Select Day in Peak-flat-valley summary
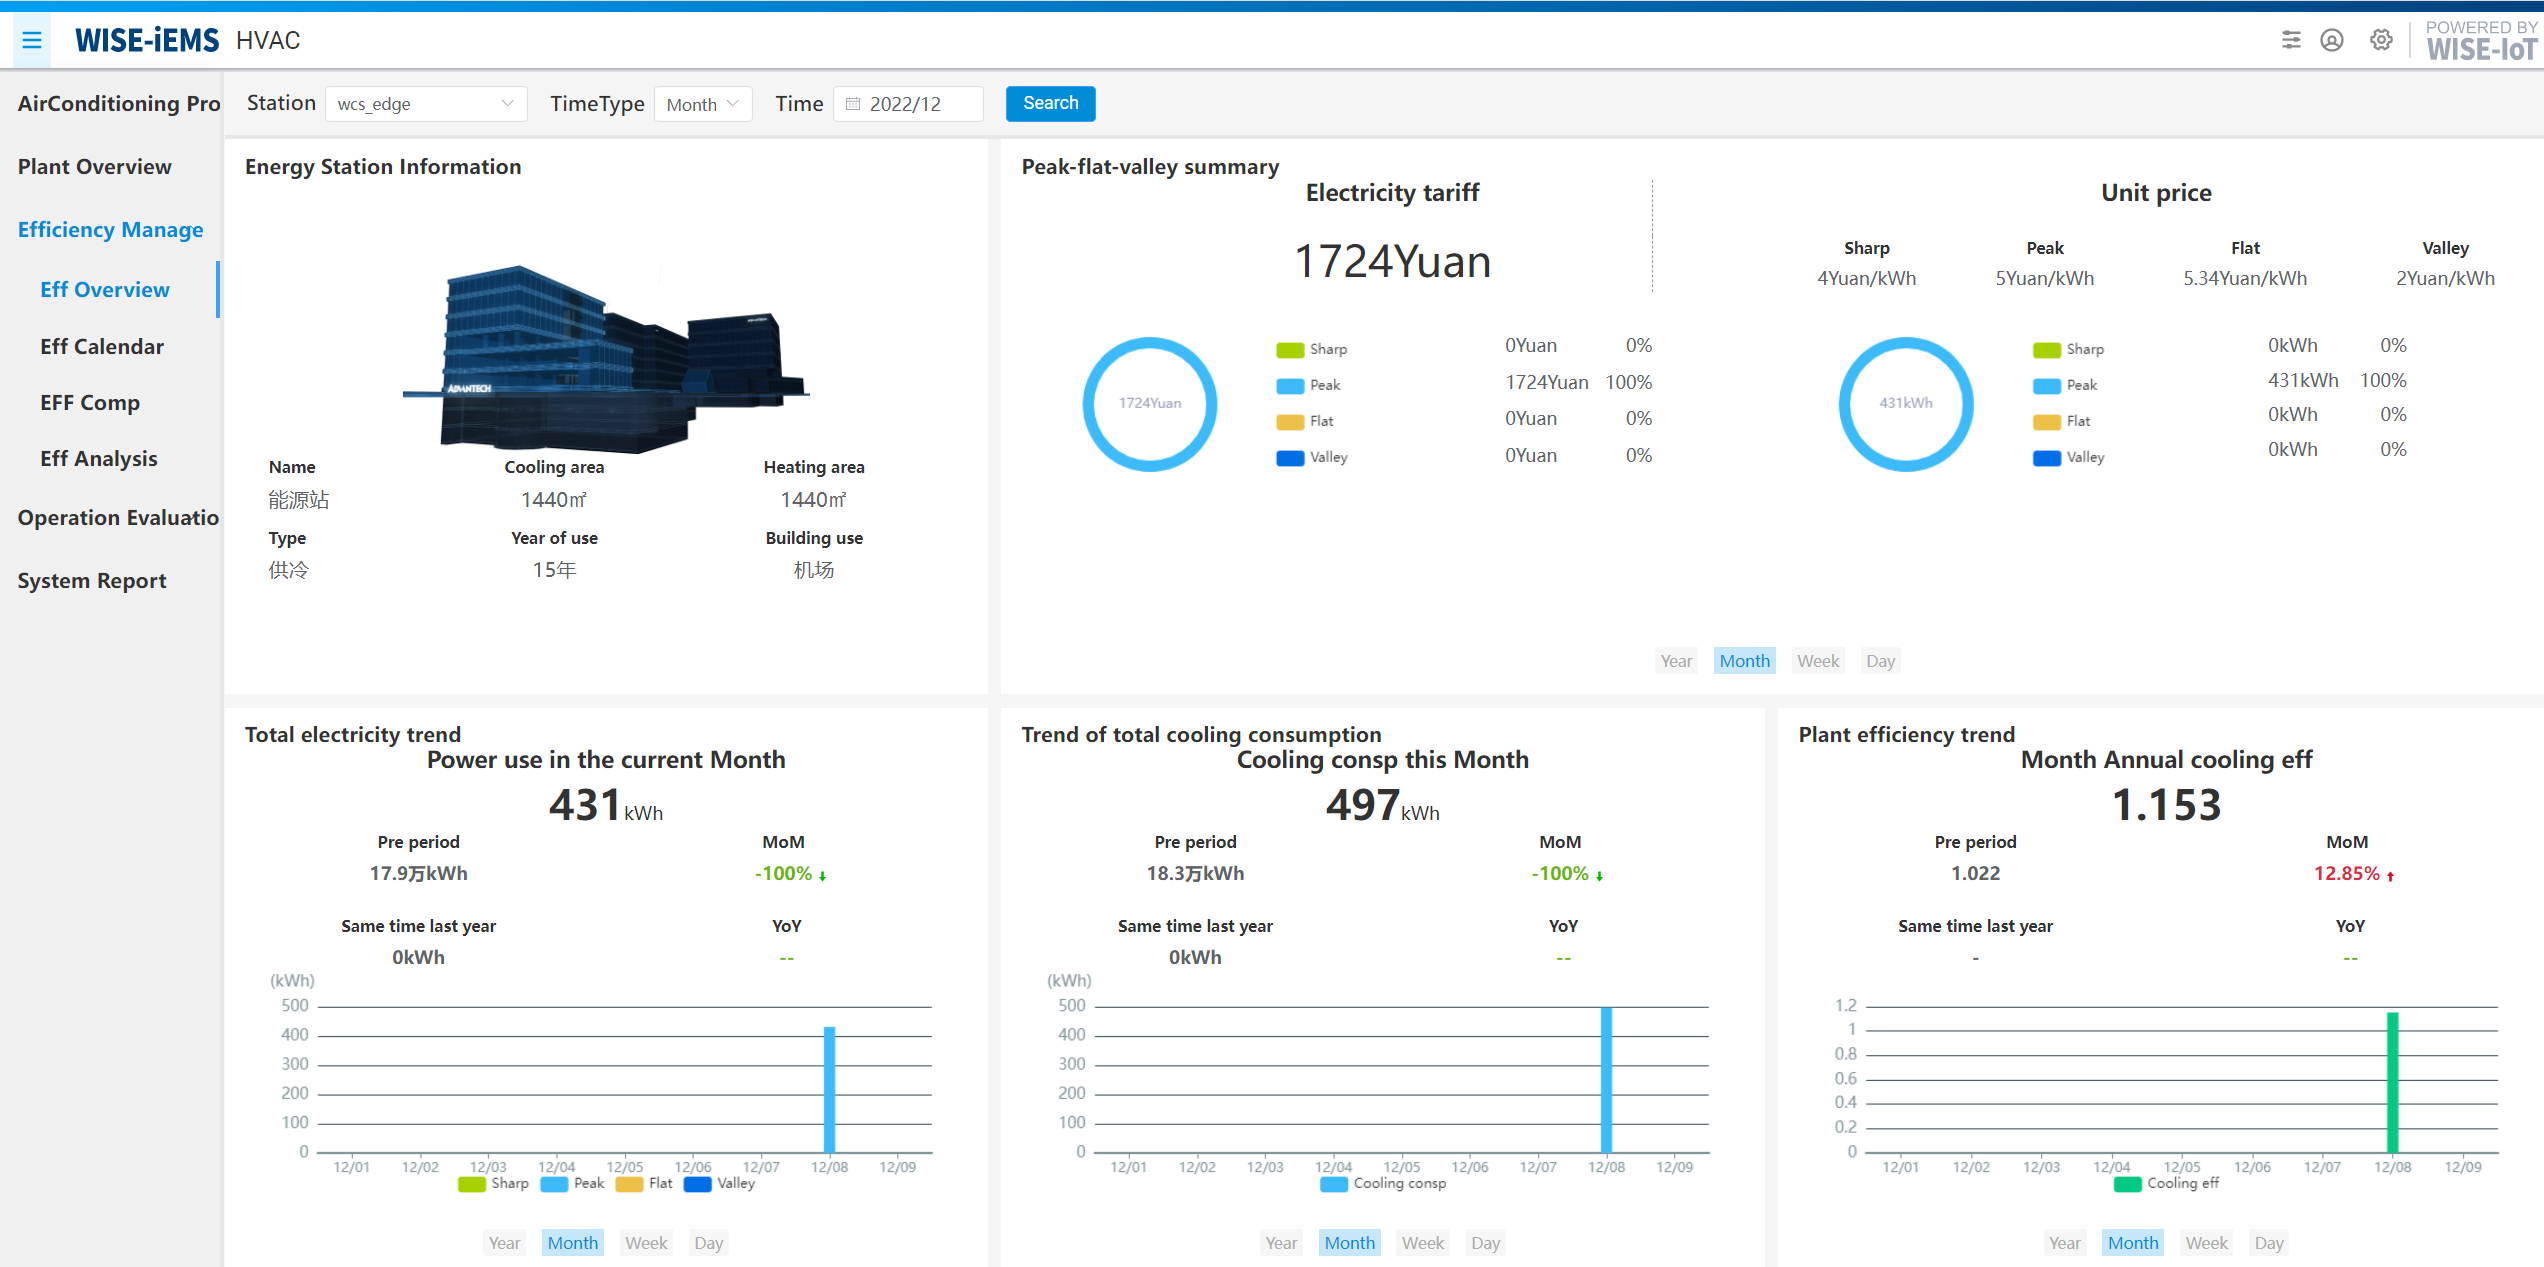Viewport: 2544px width, 1267px height. 1880,661
